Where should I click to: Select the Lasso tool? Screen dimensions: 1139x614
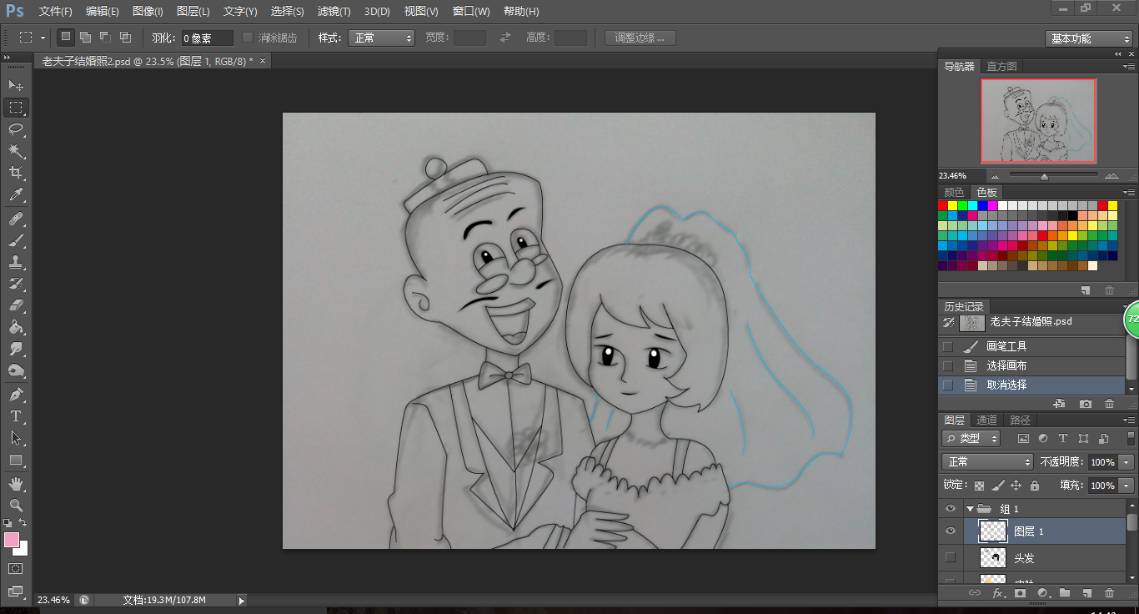click(15, 129)
